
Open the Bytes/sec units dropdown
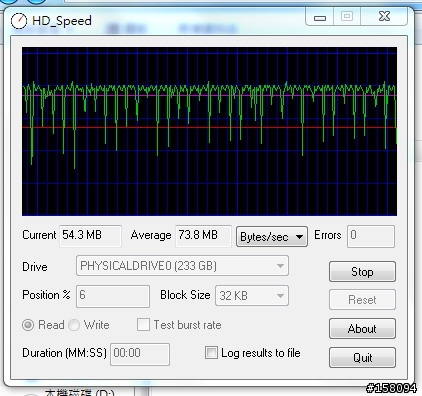[x=272, y=237]
